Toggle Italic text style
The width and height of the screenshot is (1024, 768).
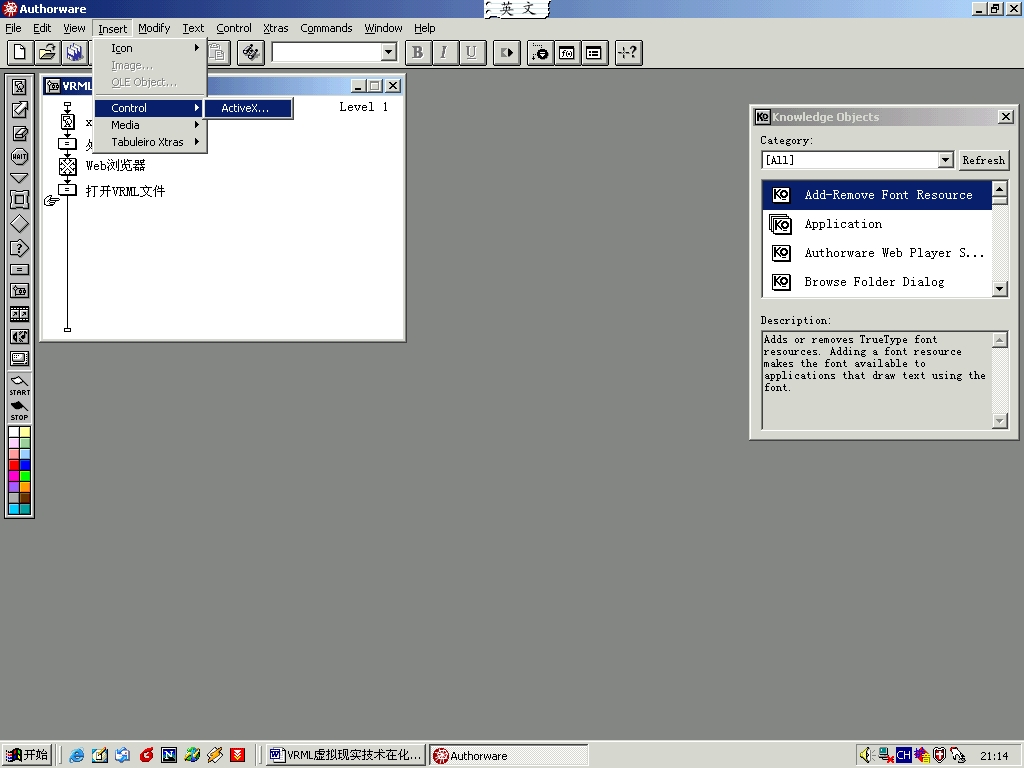(444, 53)
